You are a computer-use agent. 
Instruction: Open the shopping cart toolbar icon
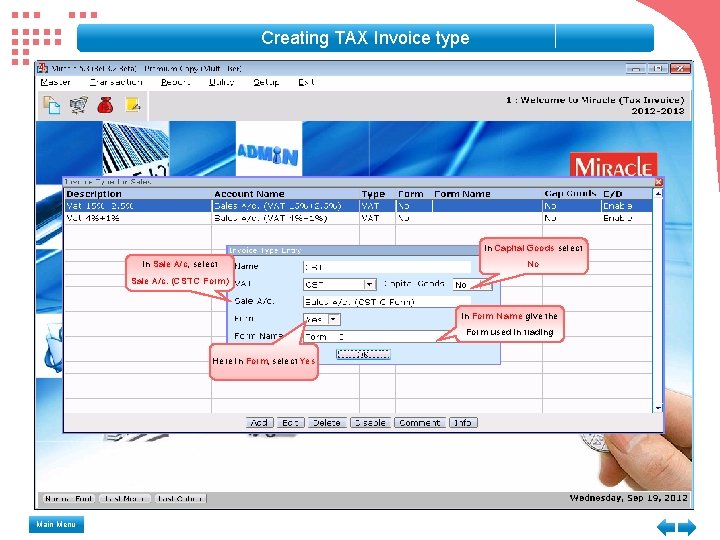tap(79, 105)
